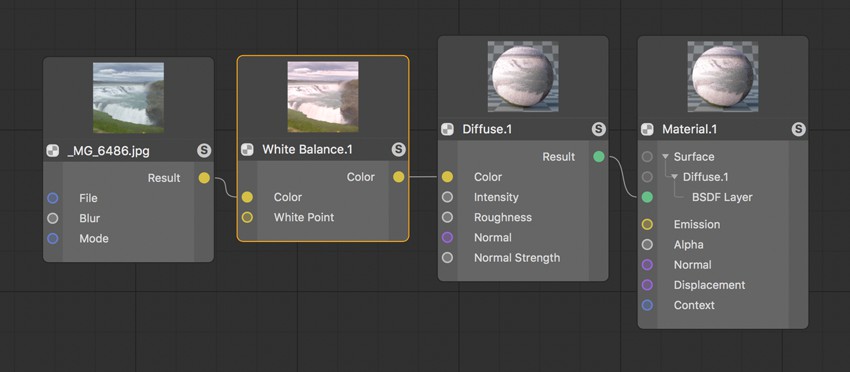Click the gray Surface input port
The image size is (850, 372).
(647, 157)
